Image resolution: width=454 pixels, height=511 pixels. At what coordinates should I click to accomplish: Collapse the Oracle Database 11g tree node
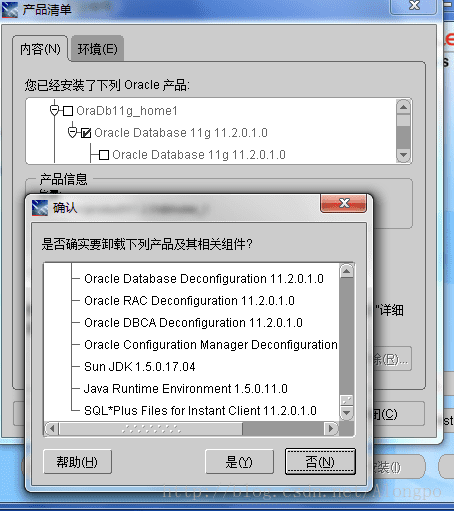click(72, 132)
